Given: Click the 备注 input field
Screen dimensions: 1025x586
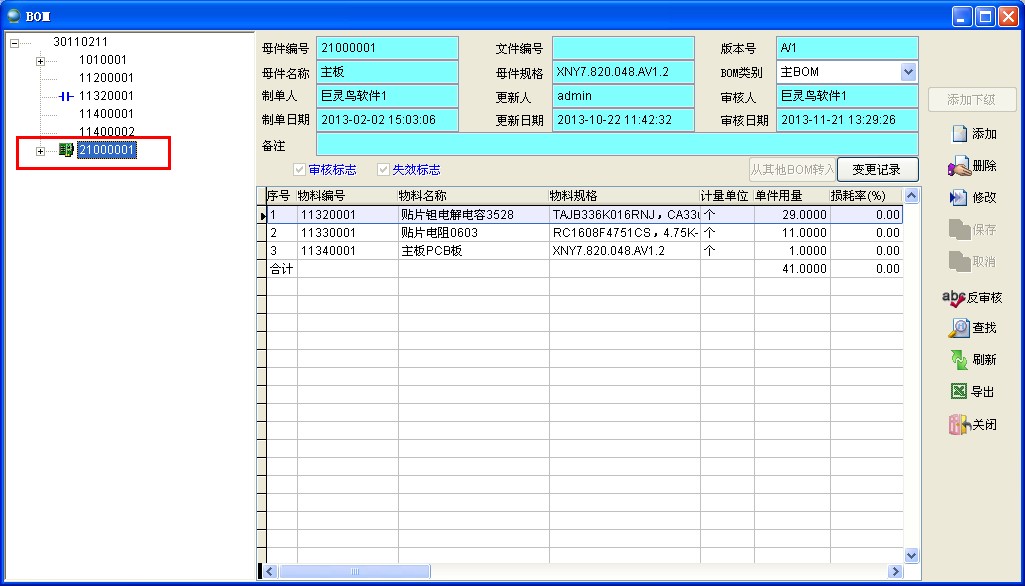Looking at the screenshot, I should [x=616, y=145].
